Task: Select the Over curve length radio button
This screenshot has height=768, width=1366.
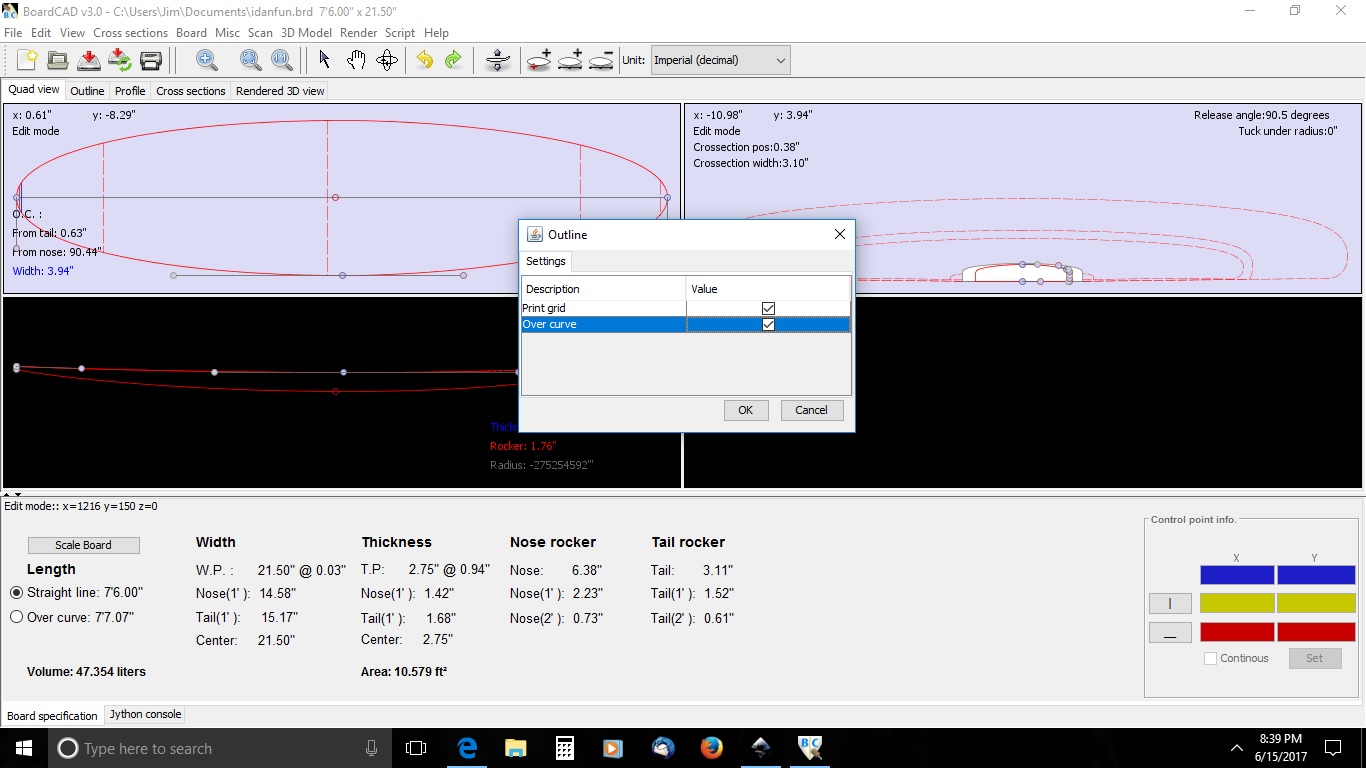Action: [x=16, y=617]
